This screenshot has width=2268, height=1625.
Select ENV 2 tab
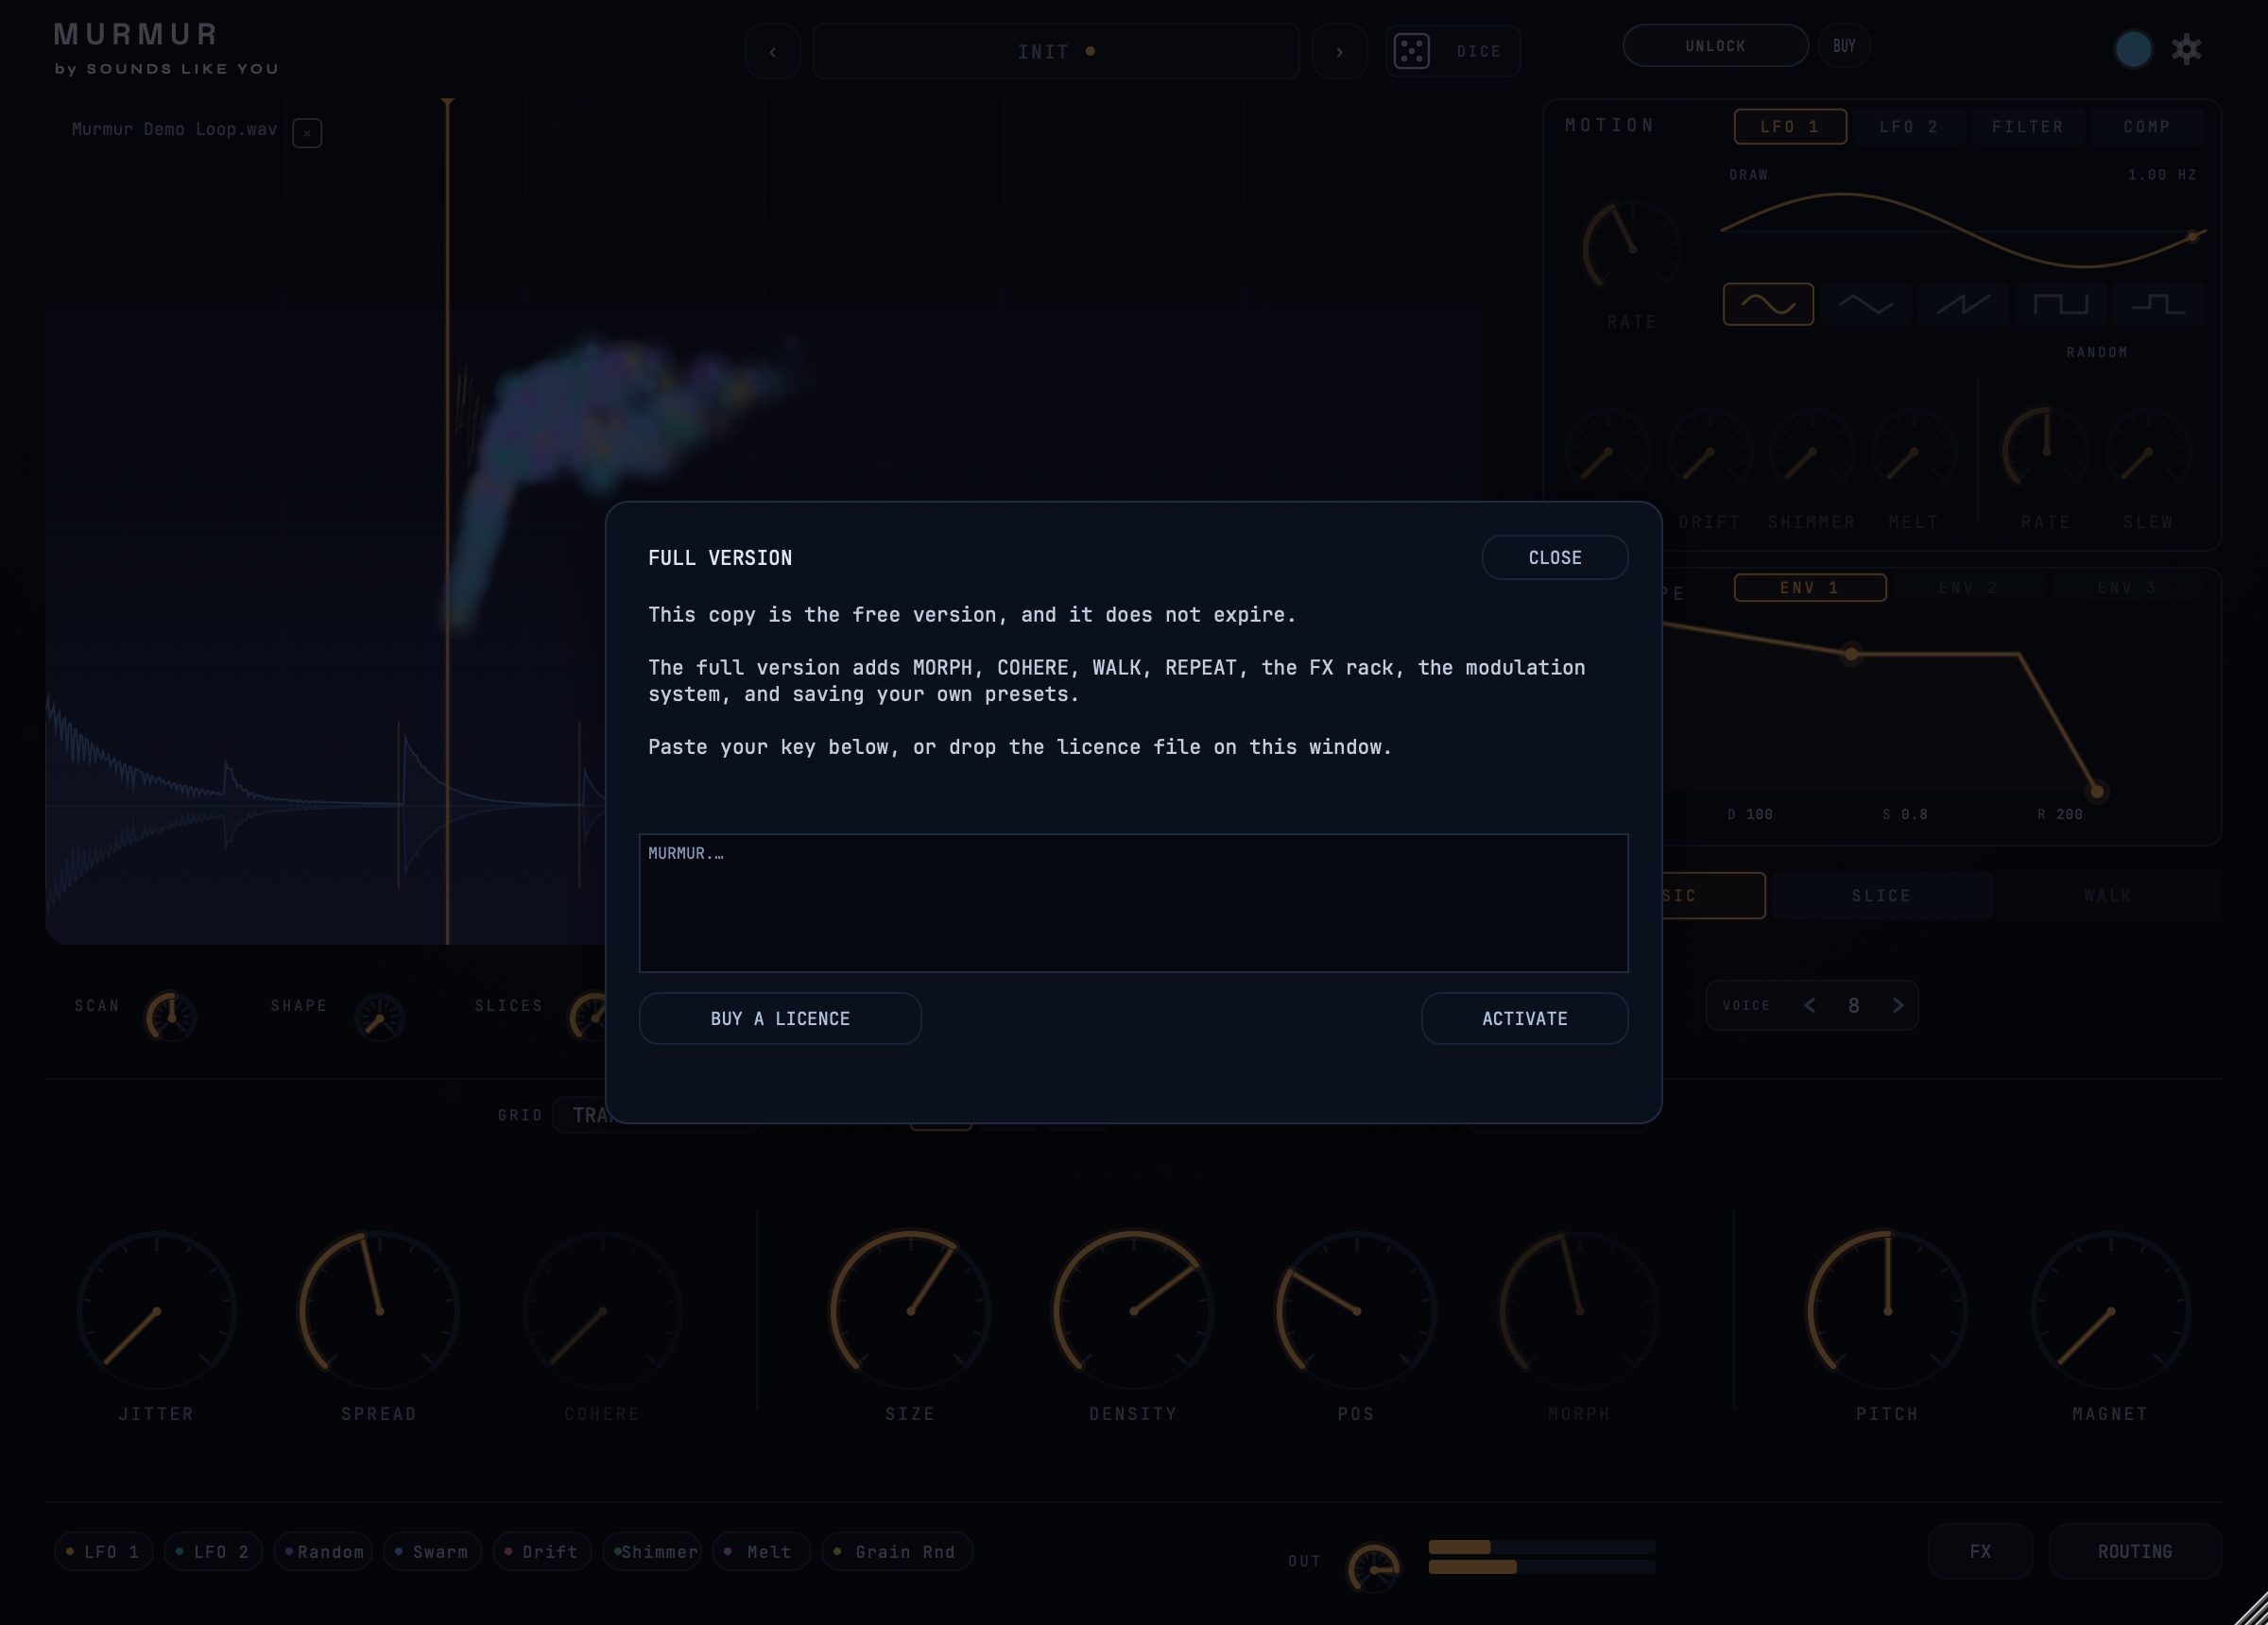click(x=1968, y=588)
